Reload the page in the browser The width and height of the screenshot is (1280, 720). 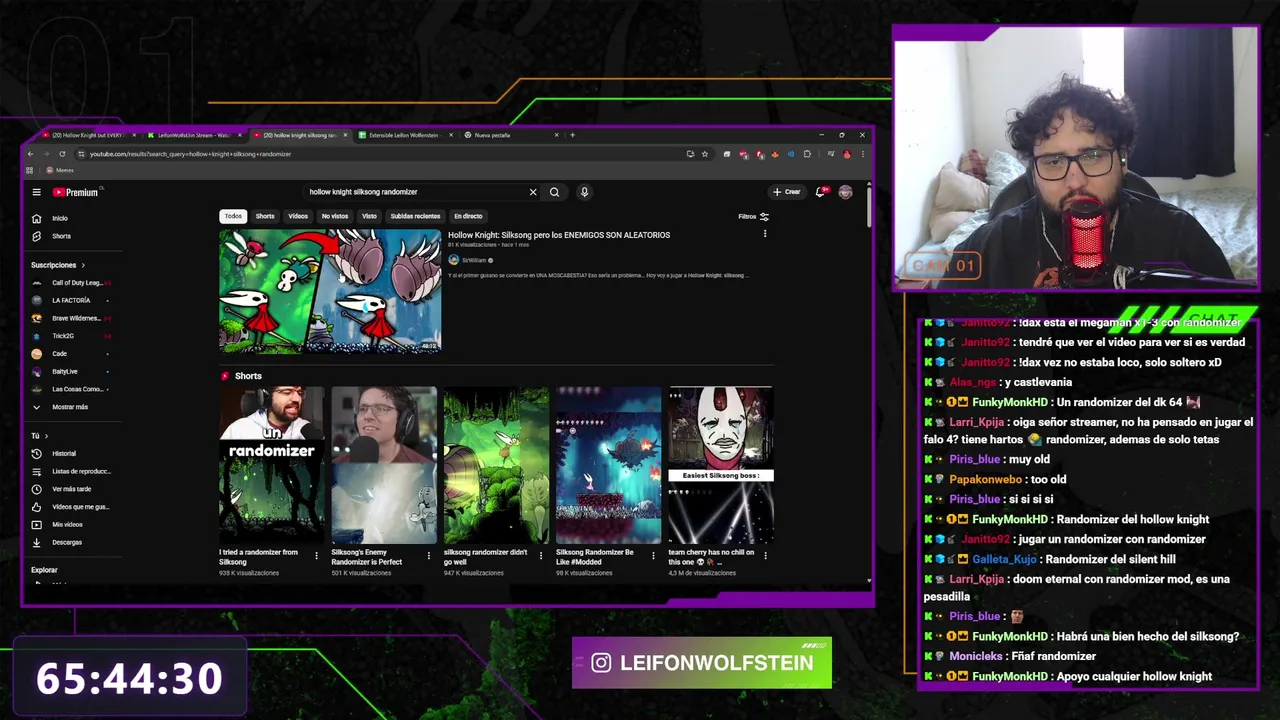pyautogui.click(x=62, y=154)
